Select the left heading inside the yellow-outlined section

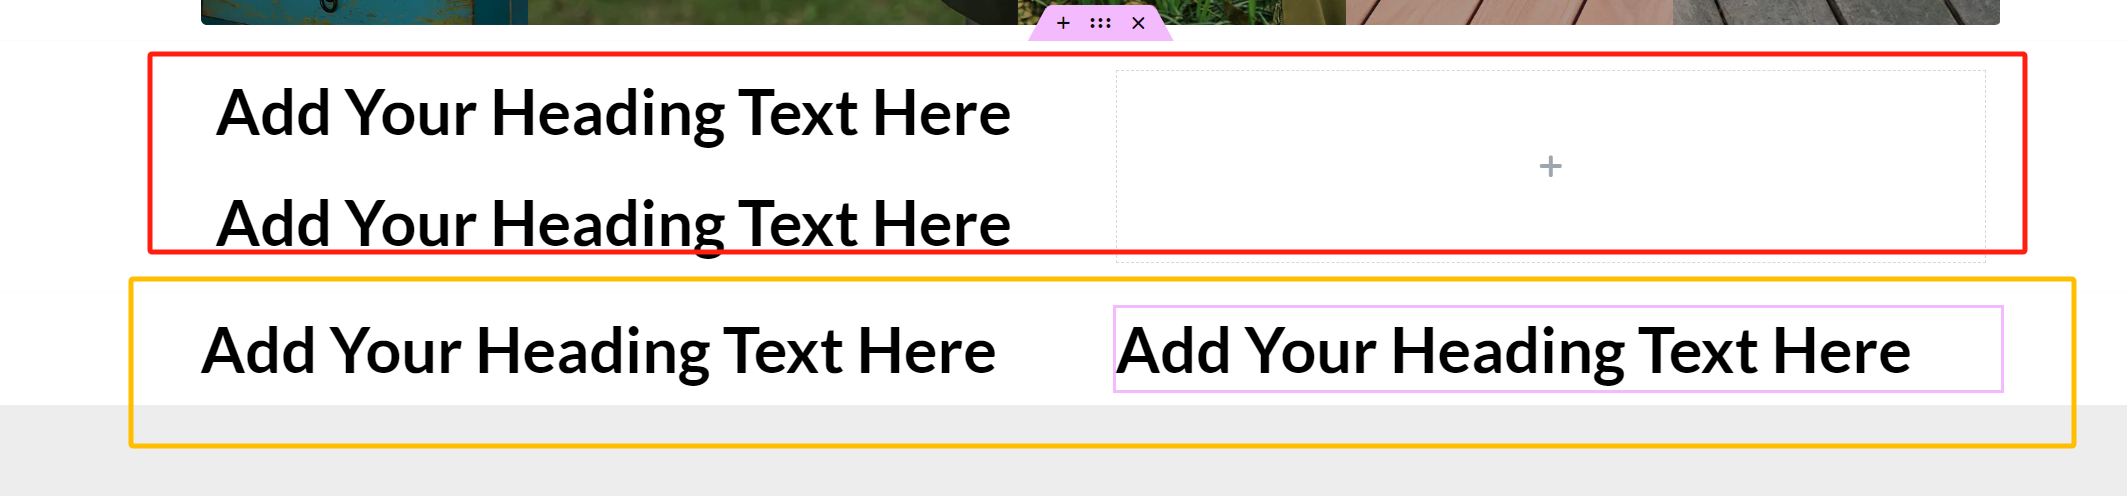tap(598, 352)
